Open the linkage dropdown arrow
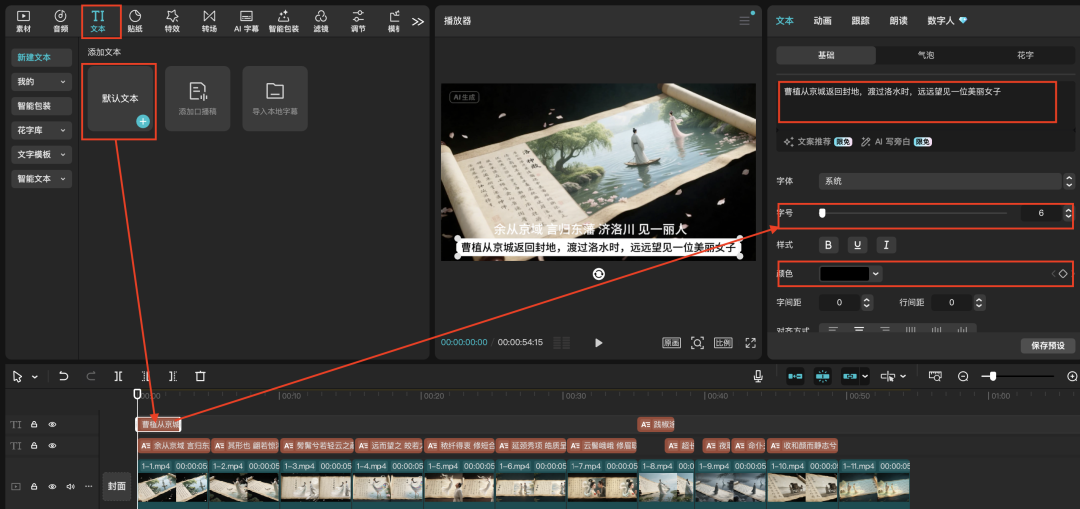The height and width of the screenshot is (509, 1080). click(864, 377)
